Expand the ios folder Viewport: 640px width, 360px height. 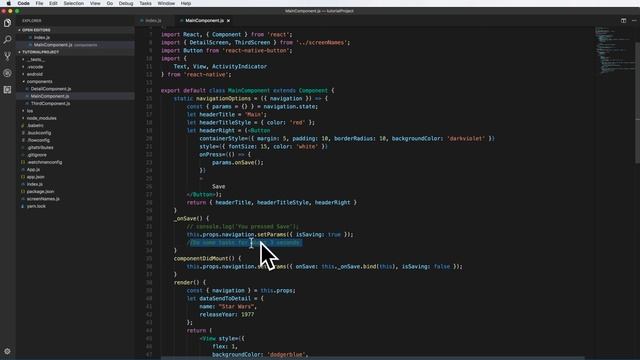(30, 111)
